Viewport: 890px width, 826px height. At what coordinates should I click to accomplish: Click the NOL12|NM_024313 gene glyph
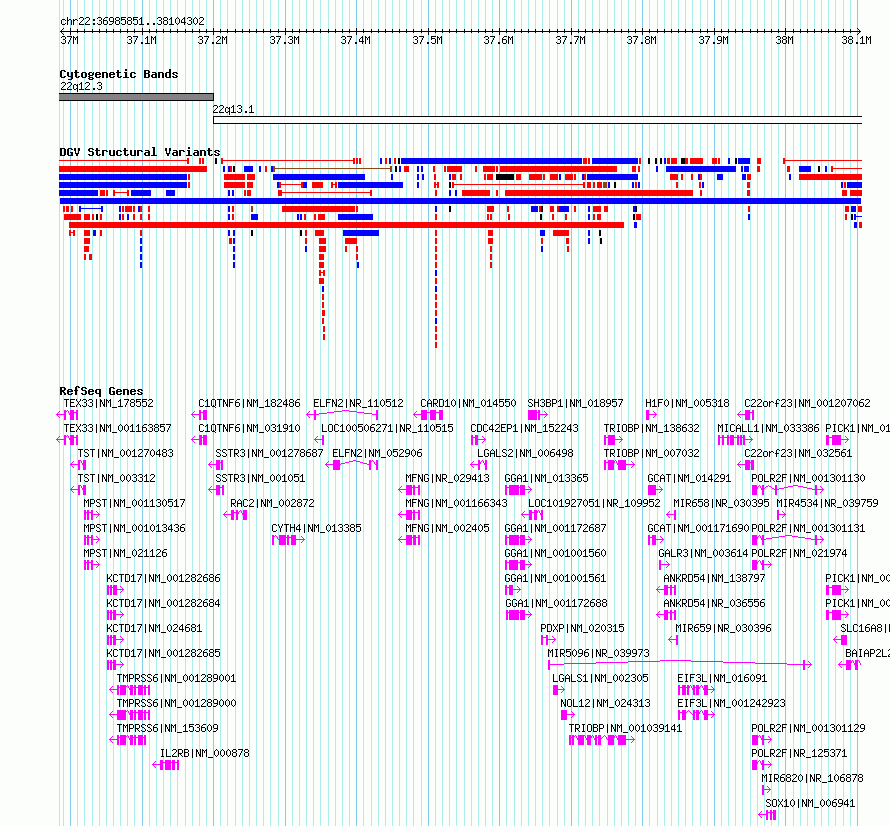(568, 715)
